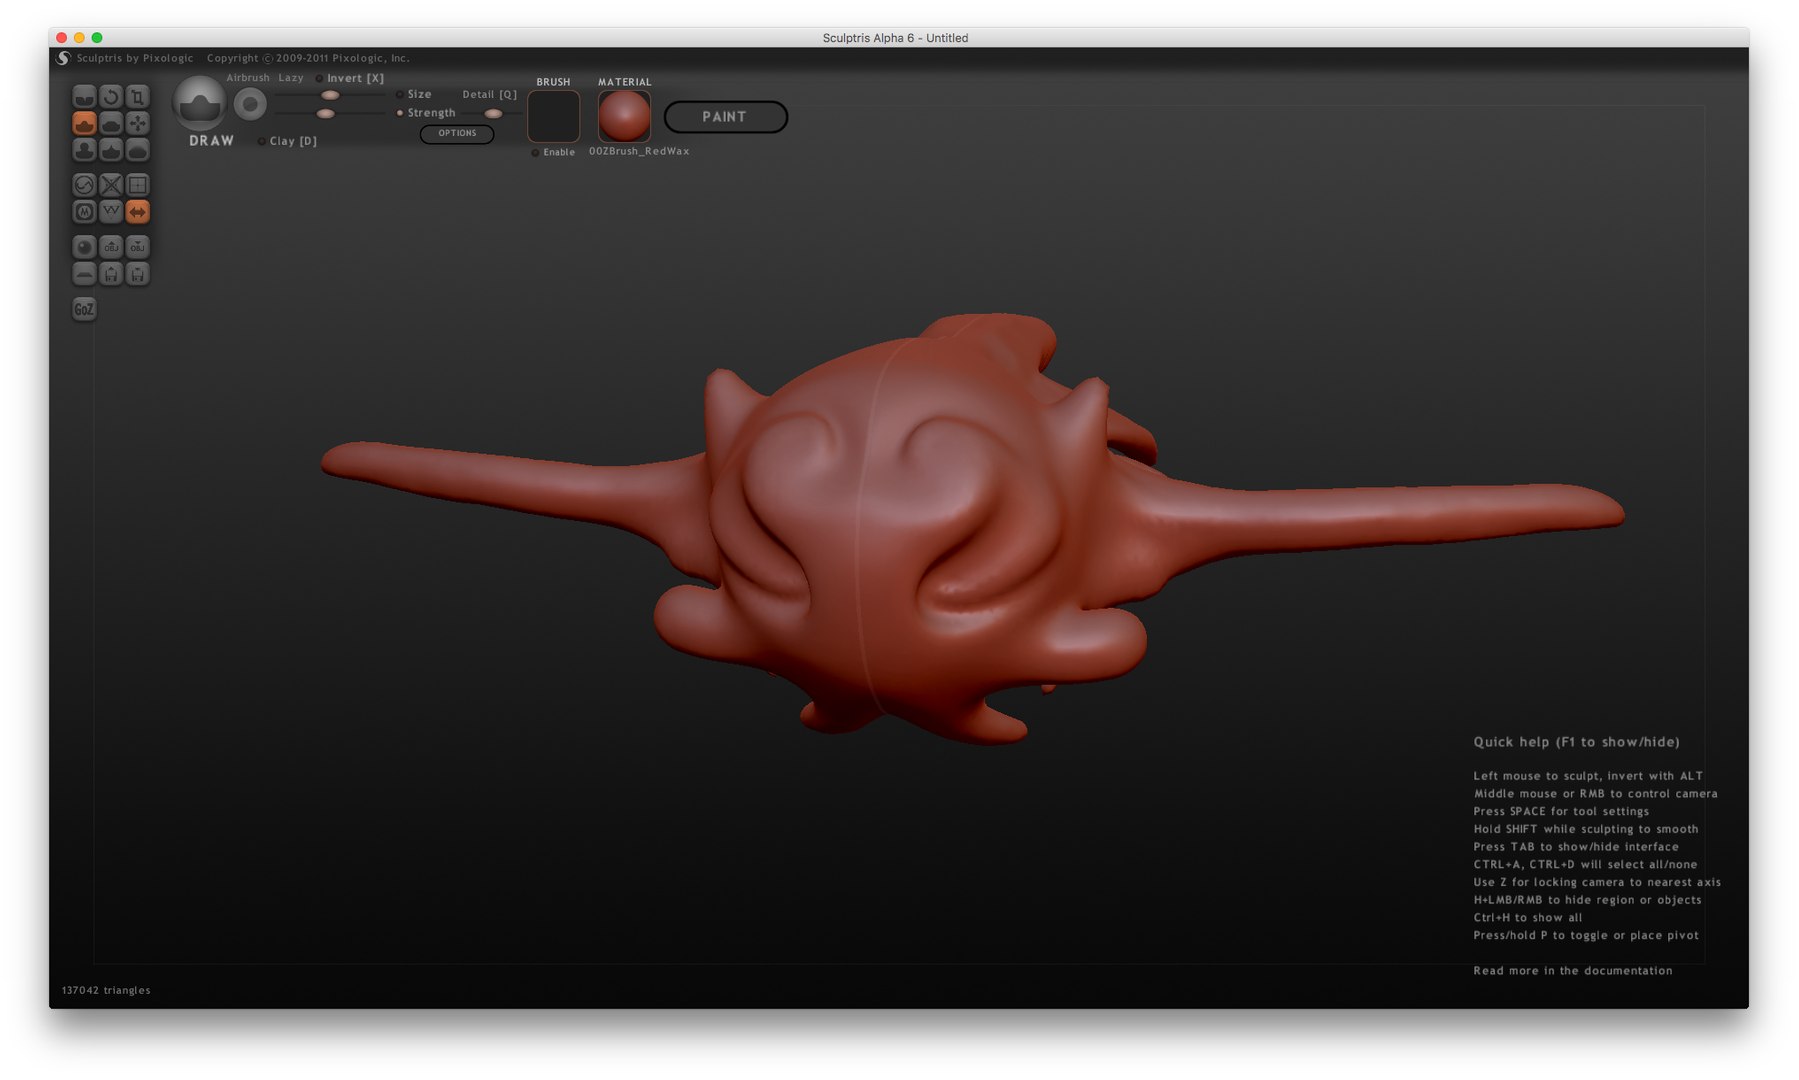Minimize the Sculptris window
The height and width of the screenshot is (1080, 1799).
coord(79,38)
